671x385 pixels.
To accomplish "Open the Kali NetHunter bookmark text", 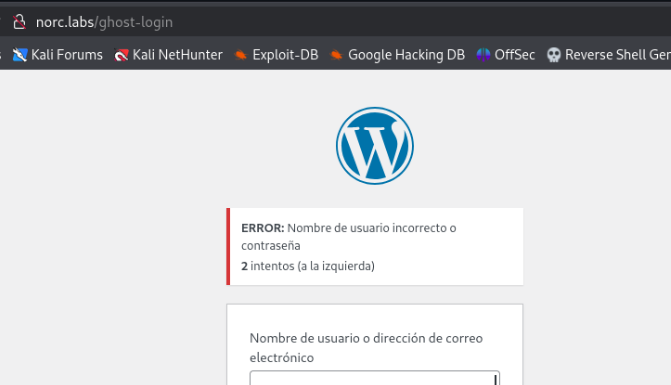I will tap(178, 55).
